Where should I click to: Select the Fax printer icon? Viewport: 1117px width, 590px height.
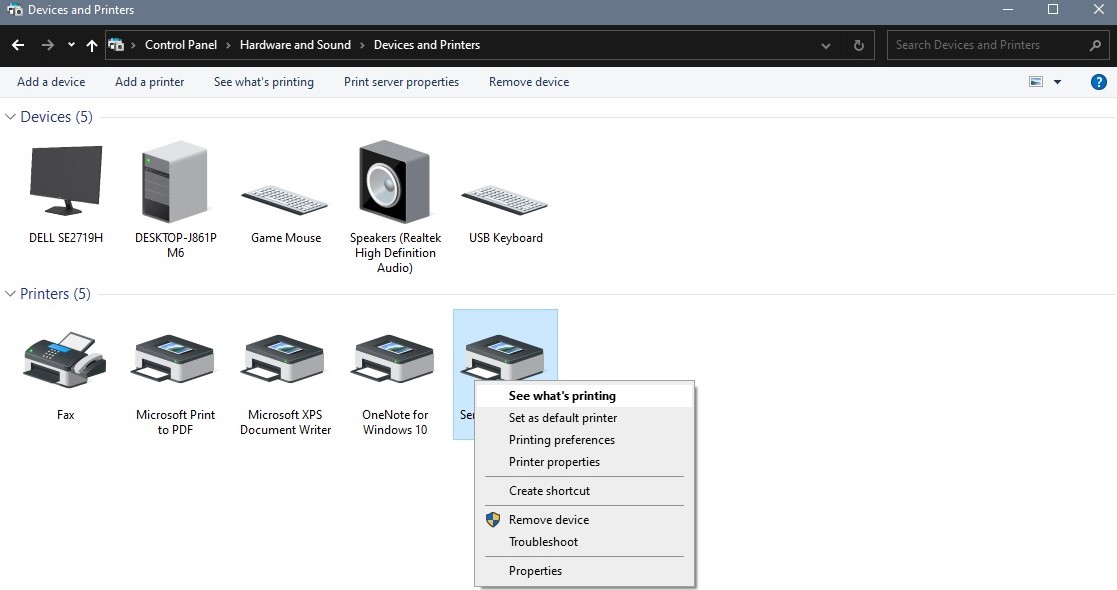66,362
